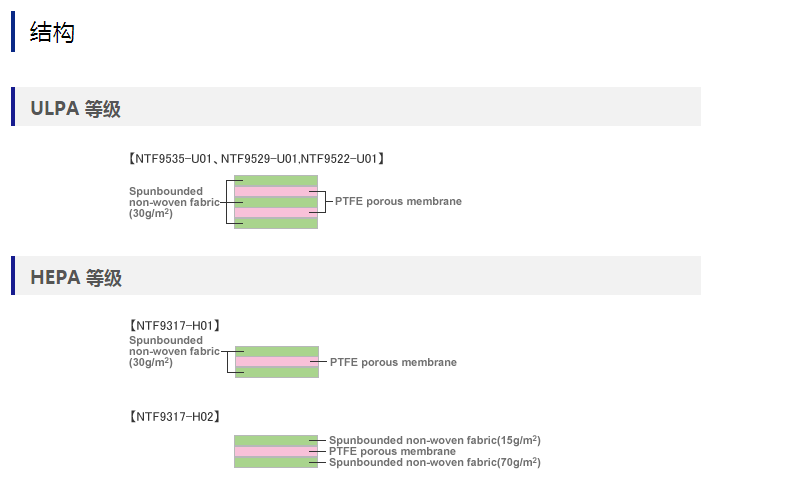Click the Spunbounded non-woven fabric(15g/m2) label
799x486 pixels.
pyautogui.click(x=435, y=440)
